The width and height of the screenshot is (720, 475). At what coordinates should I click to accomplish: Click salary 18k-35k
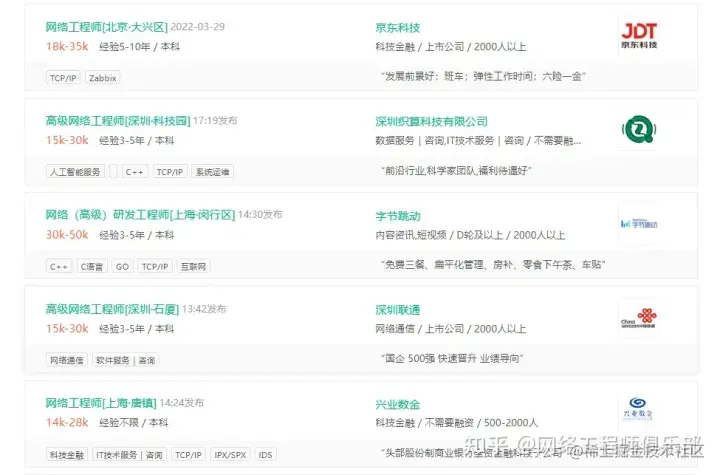click(x=67, y=46)
